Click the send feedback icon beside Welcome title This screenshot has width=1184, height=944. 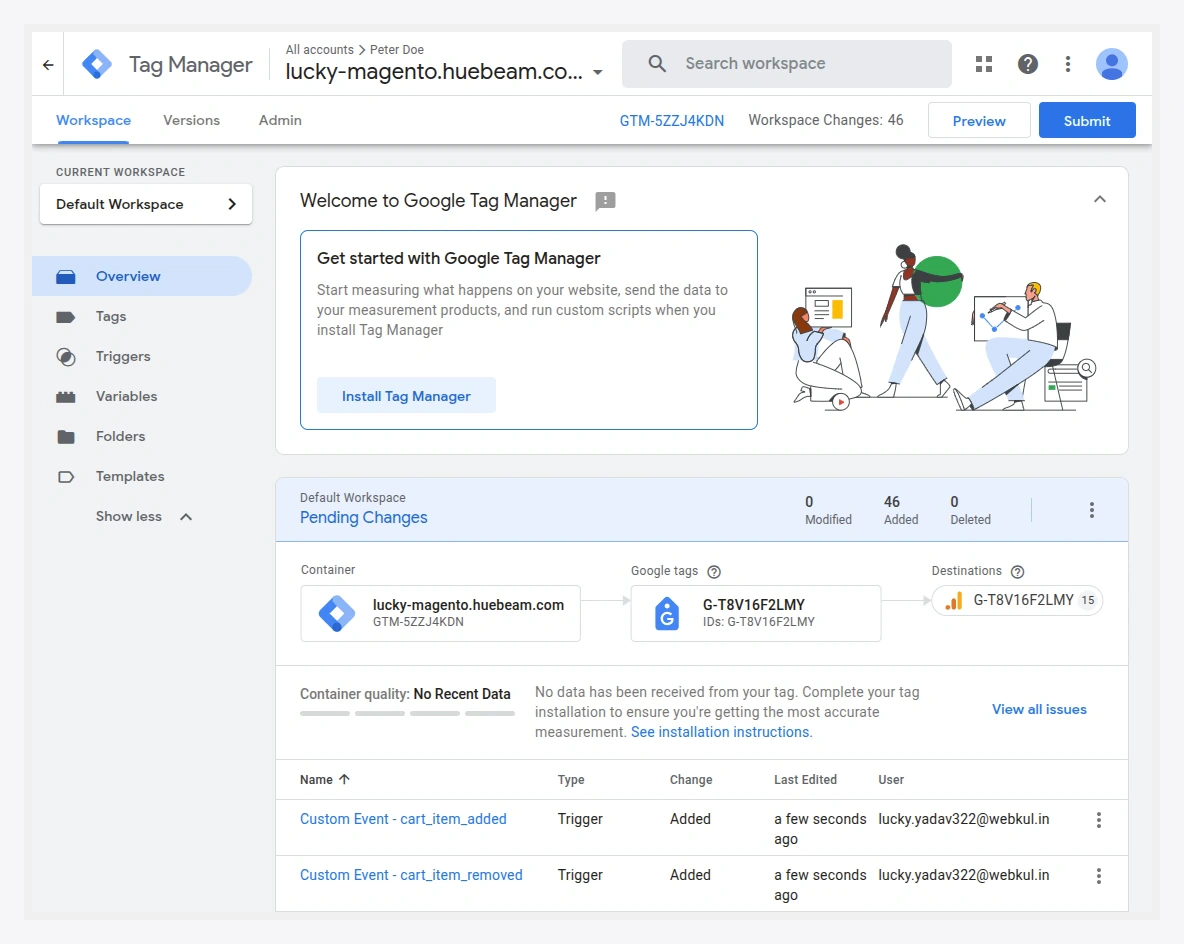pos(605,201)
